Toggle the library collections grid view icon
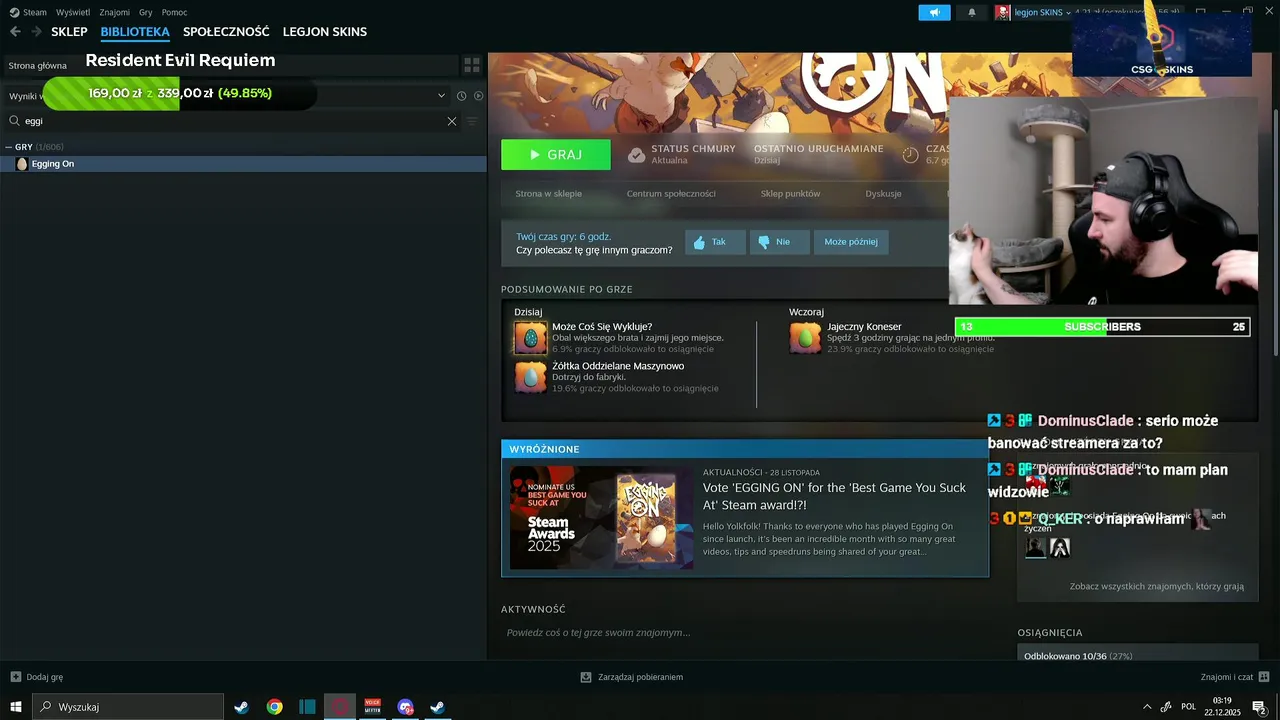1280x720 pixels. click(472, 65)
